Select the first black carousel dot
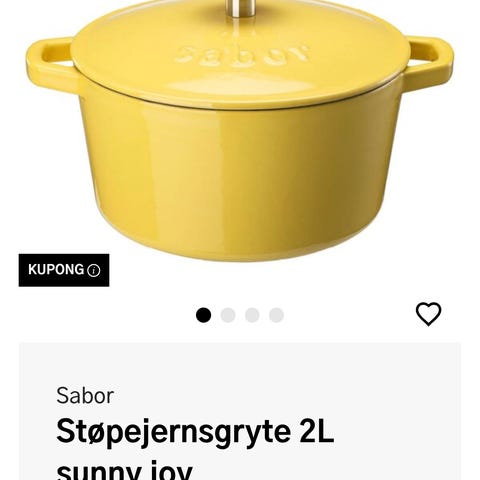 [x=203, y=315]
